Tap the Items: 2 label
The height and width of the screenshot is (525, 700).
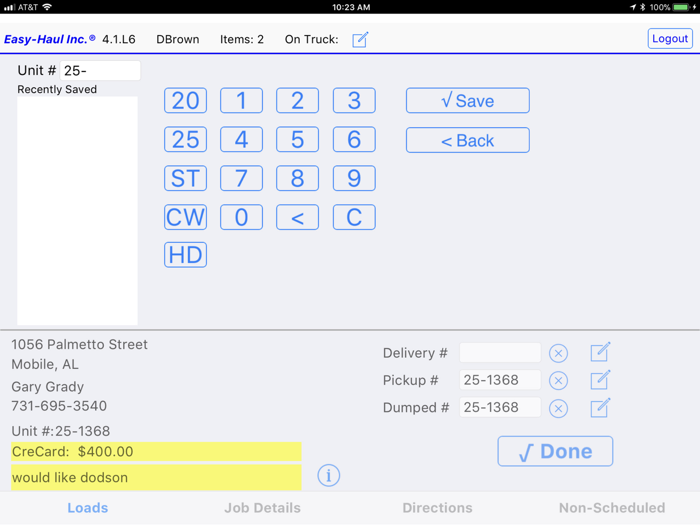[242, 39]
